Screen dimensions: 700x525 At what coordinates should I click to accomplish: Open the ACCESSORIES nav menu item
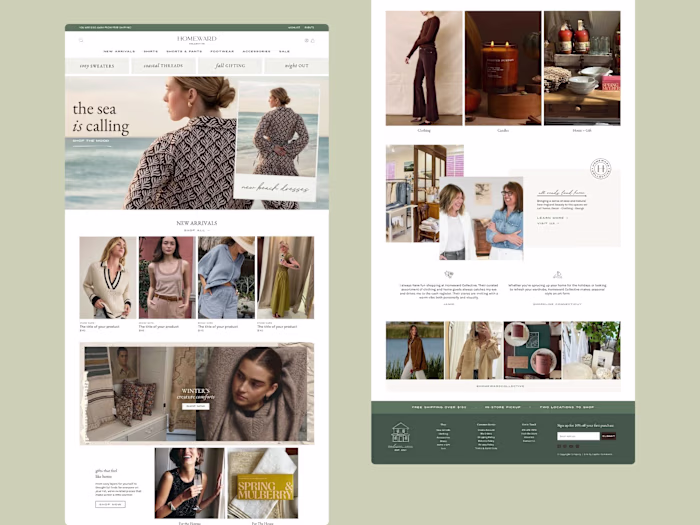pos(257,51)
